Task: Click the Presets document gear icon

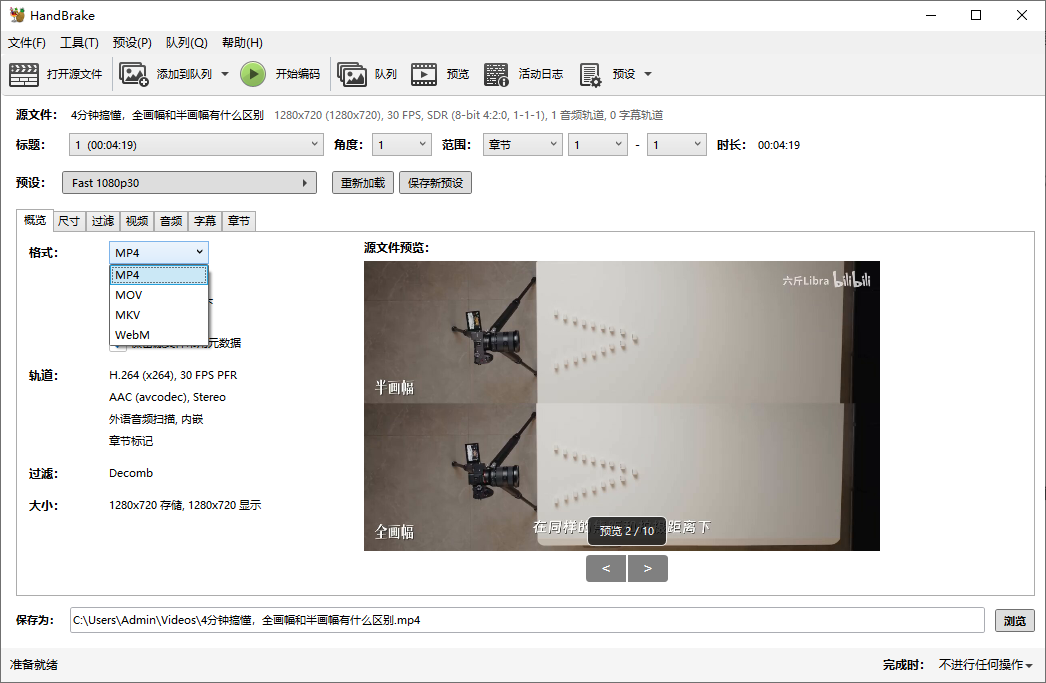Action: point(590,74)
